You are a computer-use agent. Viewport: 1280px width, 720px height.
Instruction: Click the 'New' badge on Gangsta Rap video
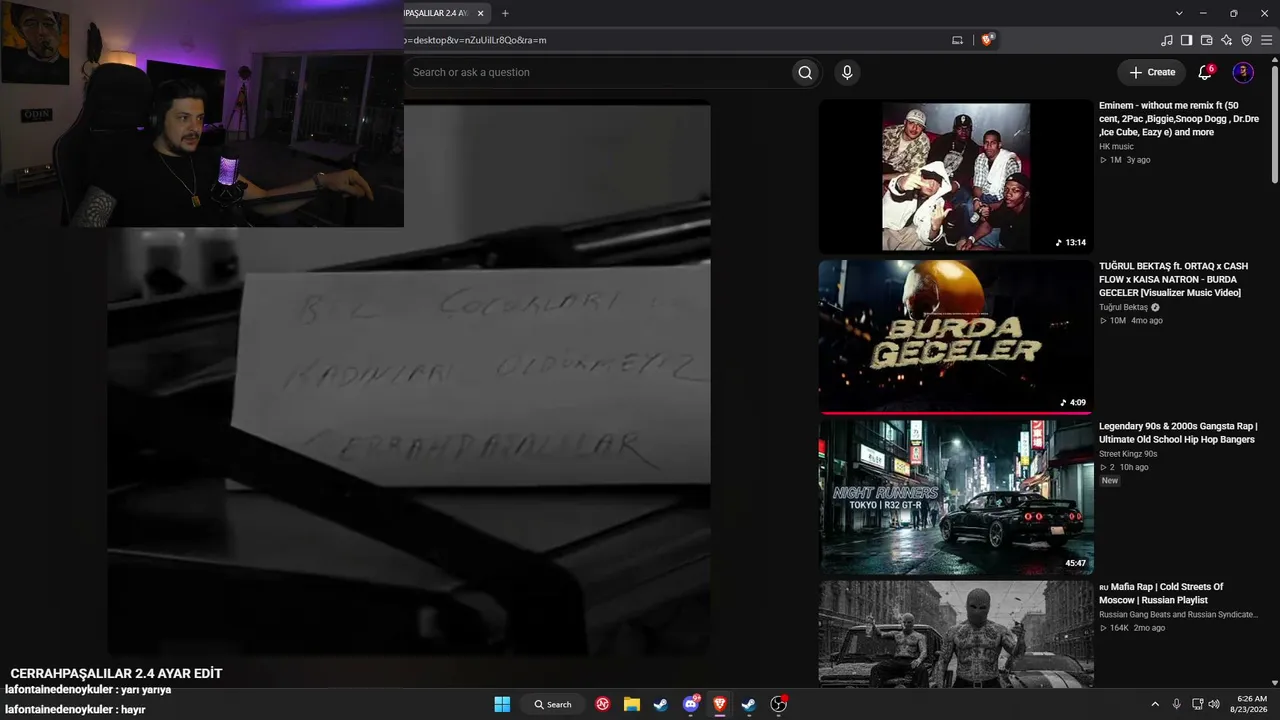tap(1110, 481)
